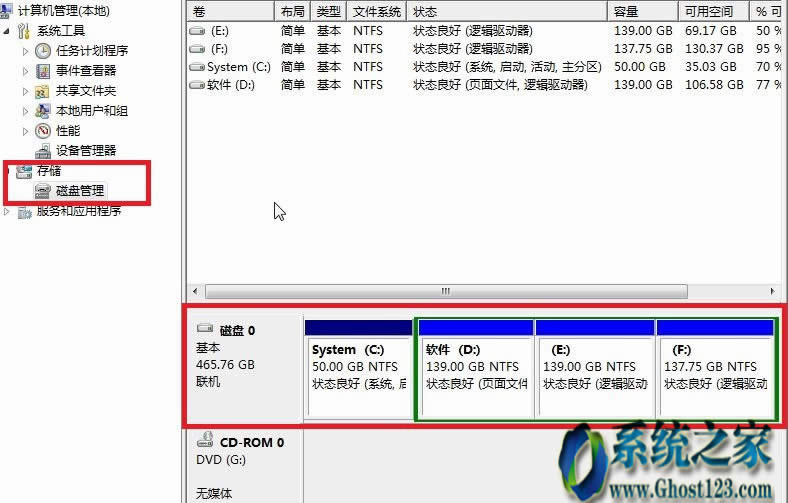Click the volume list right scroll arrow
This screenshot has width=788, height=503.
(x=772, y=291)
